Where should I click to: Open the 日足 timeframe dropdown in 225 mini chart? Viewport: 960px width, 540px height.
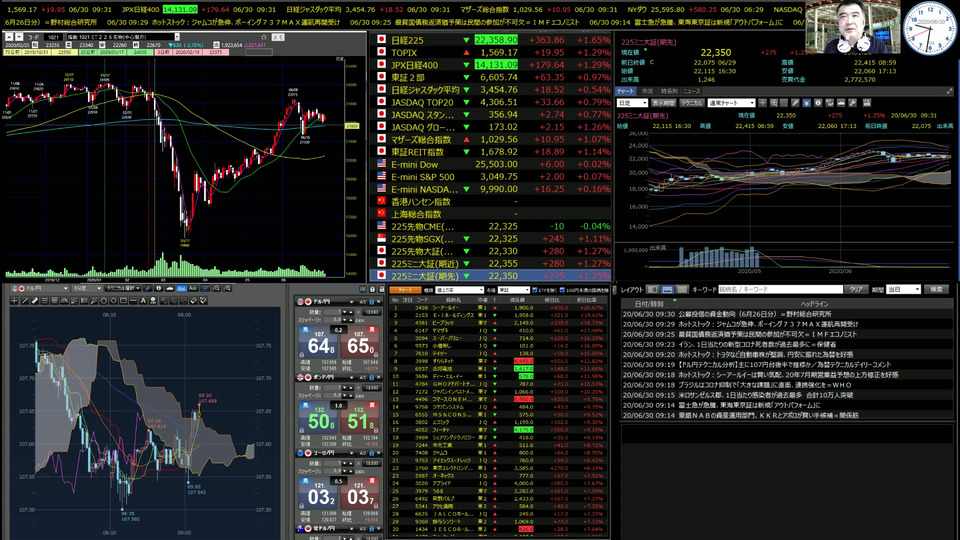632,103
